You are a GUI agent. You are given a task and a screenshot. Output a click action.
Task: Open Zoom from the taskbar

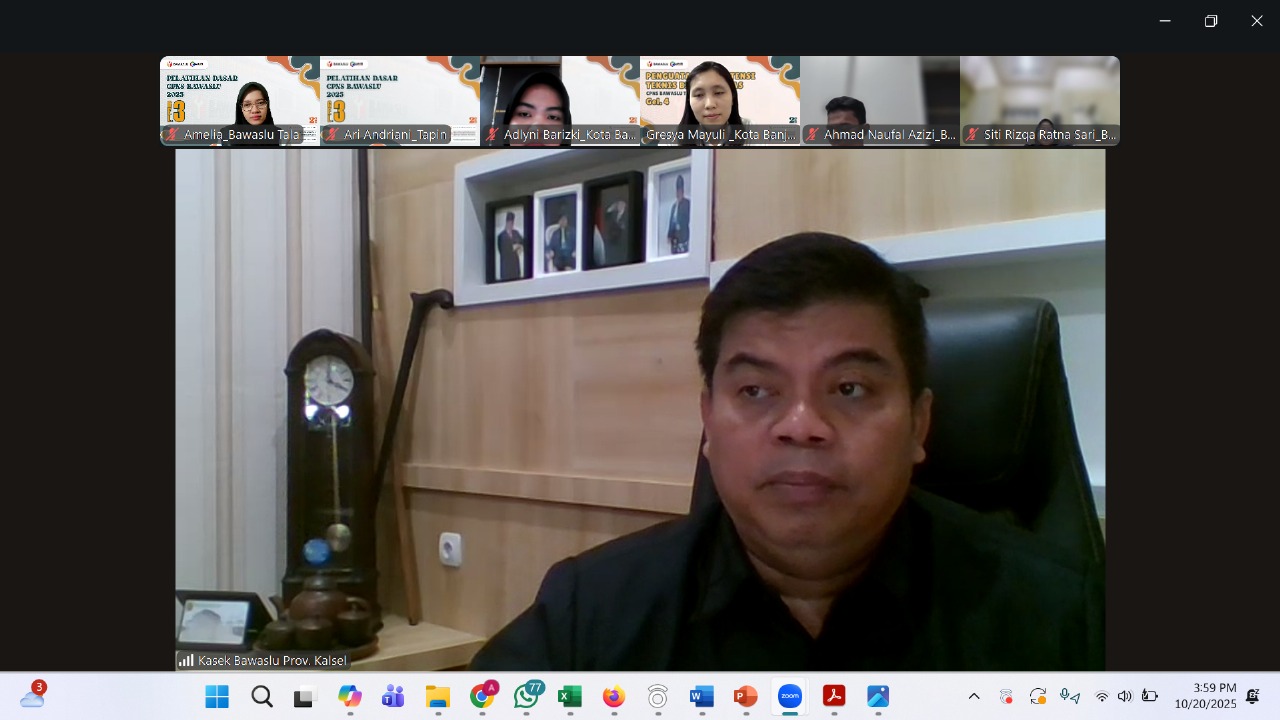click(x=790, y=696)
